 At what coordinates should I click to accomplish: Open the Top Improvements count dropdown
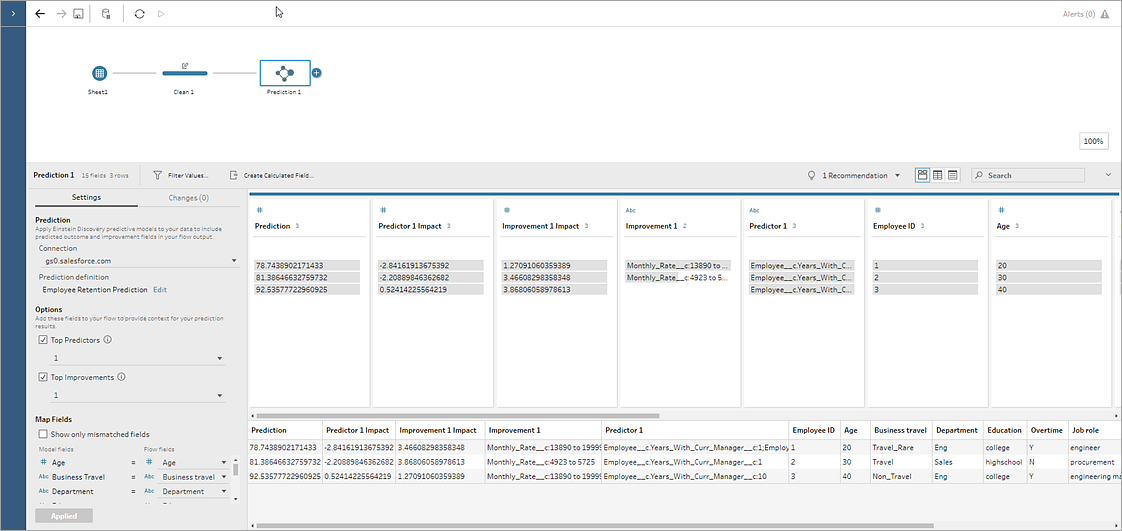[x=137, y=395]
